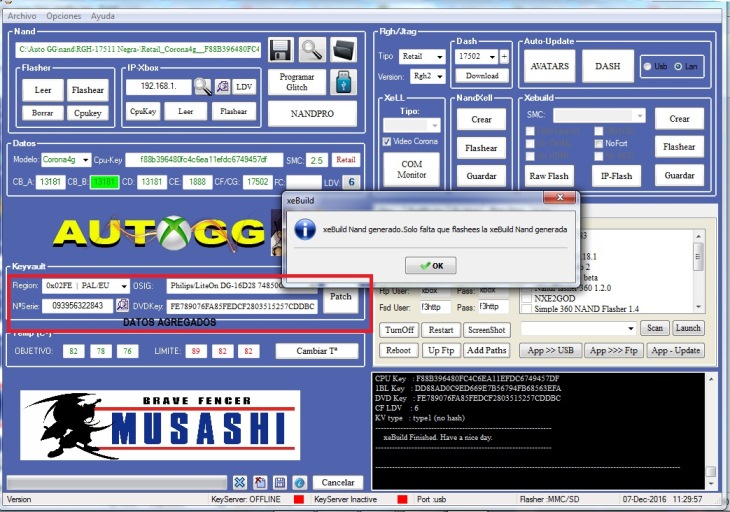Click the info icon in xeBuild dialog
The height and width of the screenshot is (512, 730).
point(305,229)
